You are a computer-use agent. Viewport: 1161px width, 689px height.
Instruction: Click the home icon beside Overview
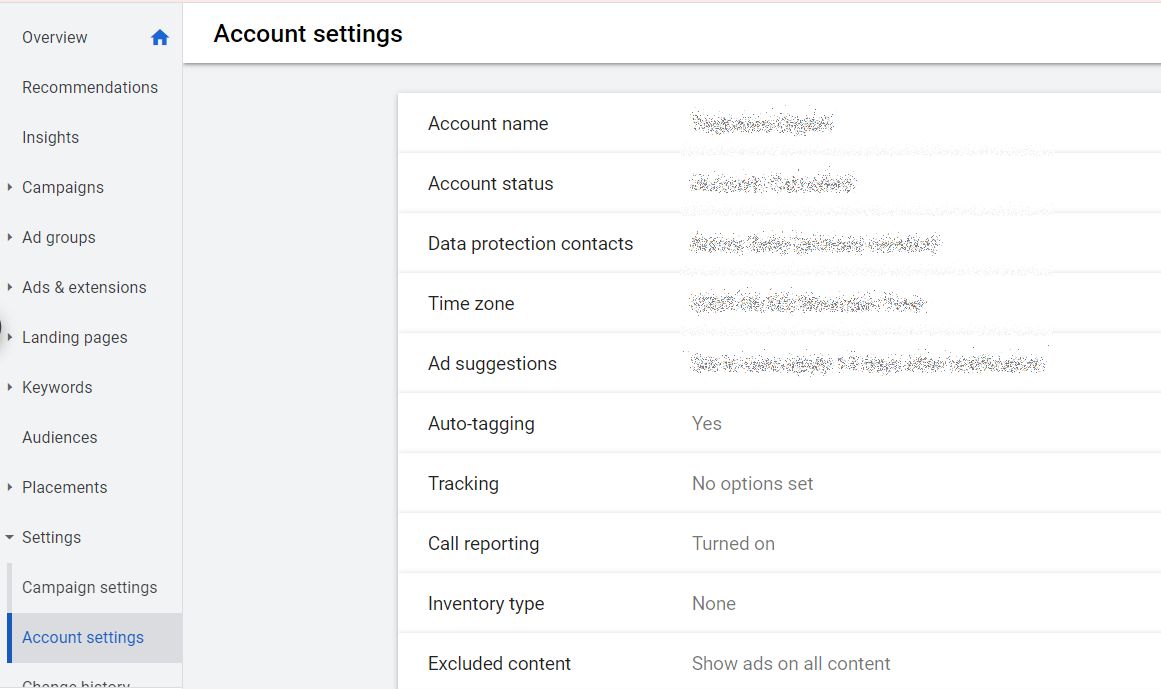(x=159, y=36)
